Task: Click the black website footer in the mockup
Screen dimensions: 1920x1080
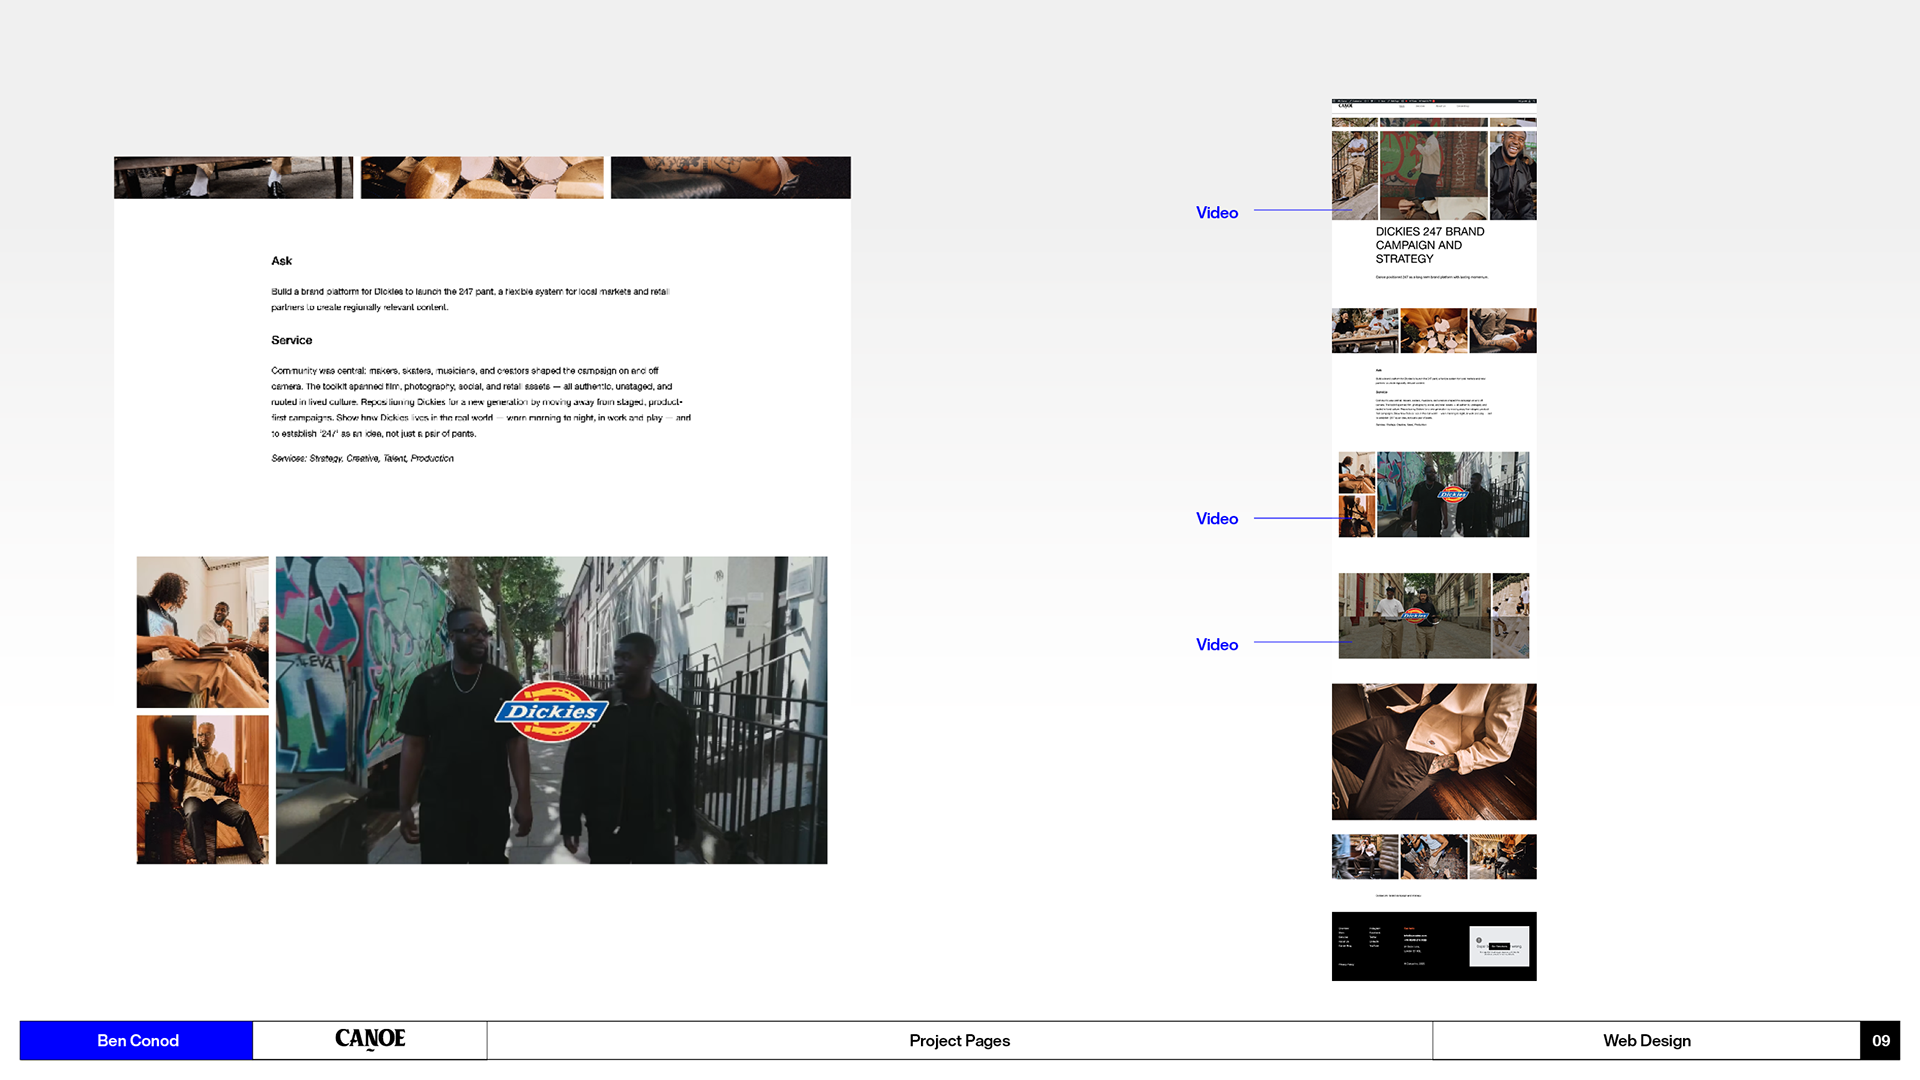Action: coord(1433,946)
